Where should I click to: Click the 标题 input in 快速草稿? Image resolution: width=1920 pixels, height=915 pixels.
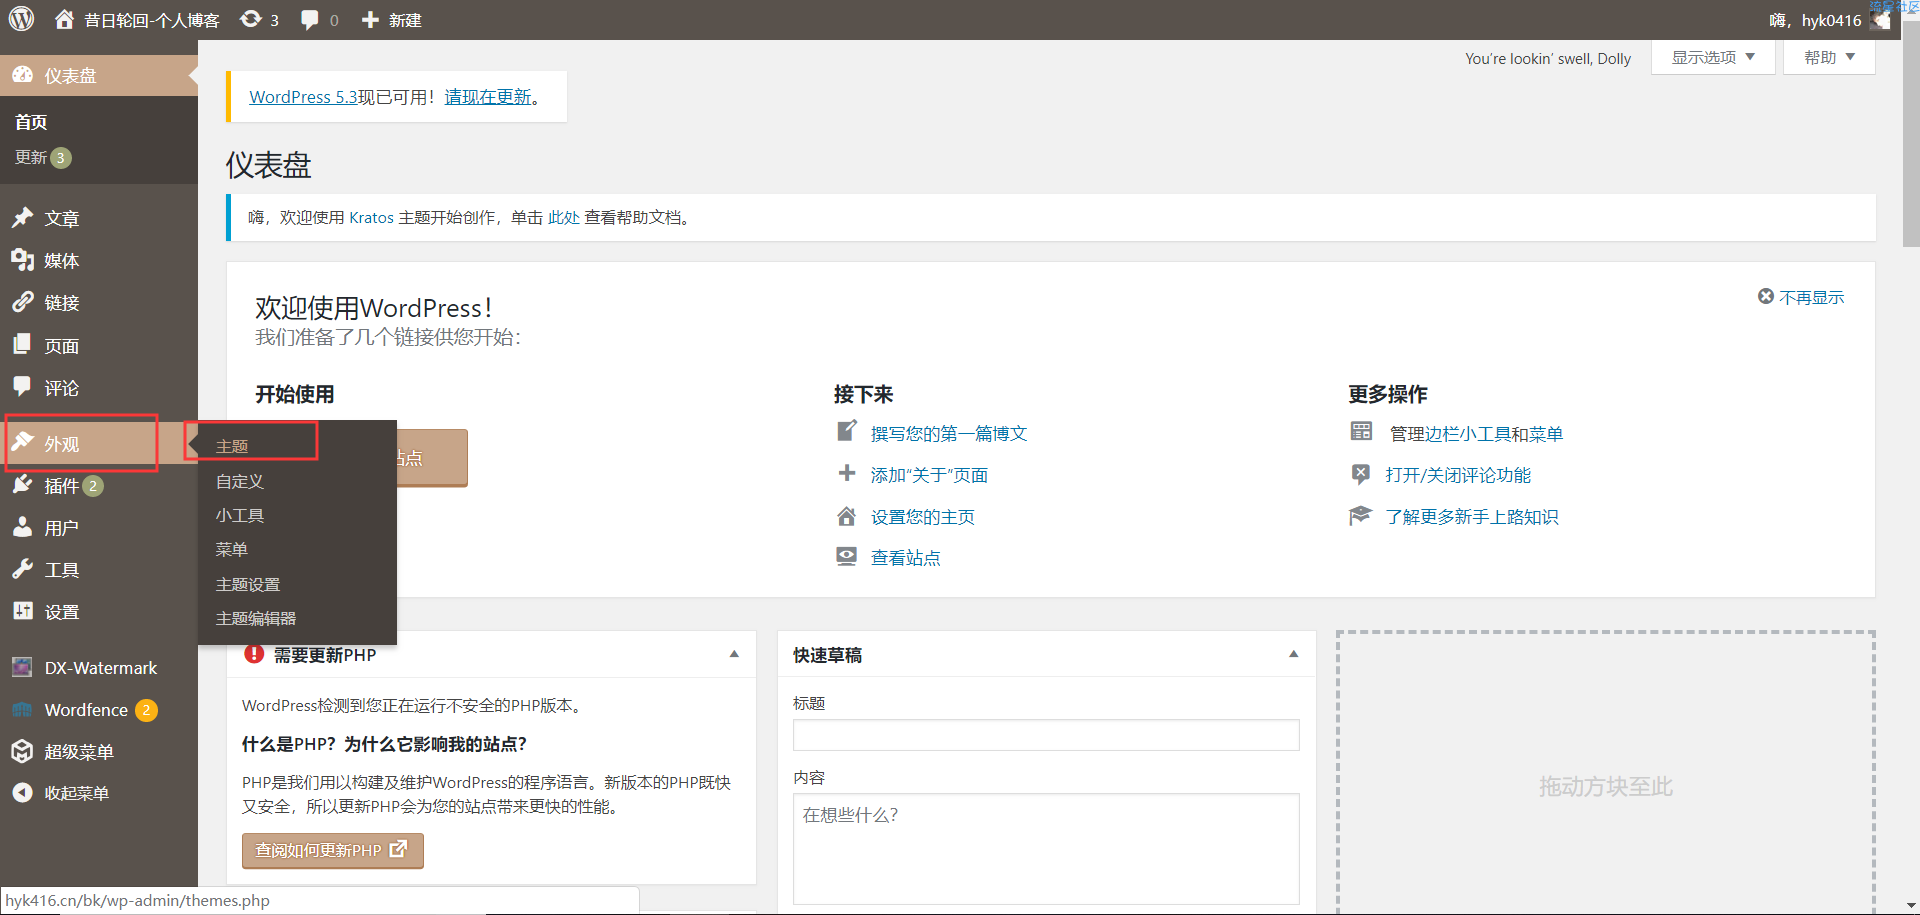1046,735
